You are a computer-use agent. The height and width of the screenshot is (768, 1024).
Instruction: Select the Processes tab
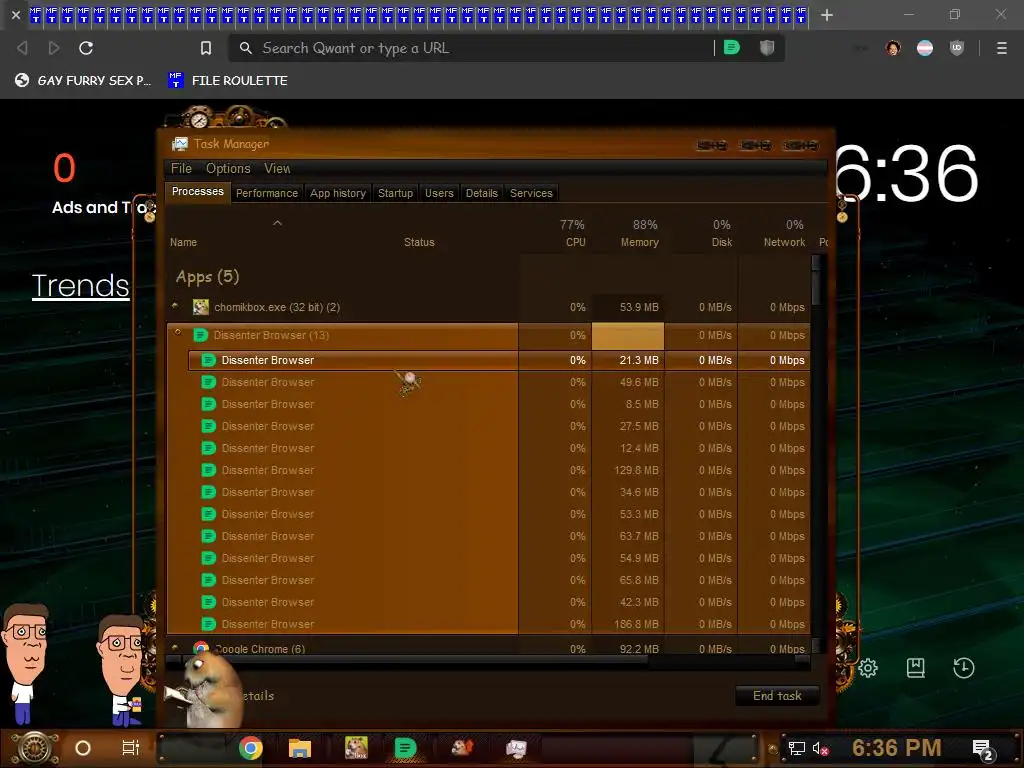tap(198, 191)
